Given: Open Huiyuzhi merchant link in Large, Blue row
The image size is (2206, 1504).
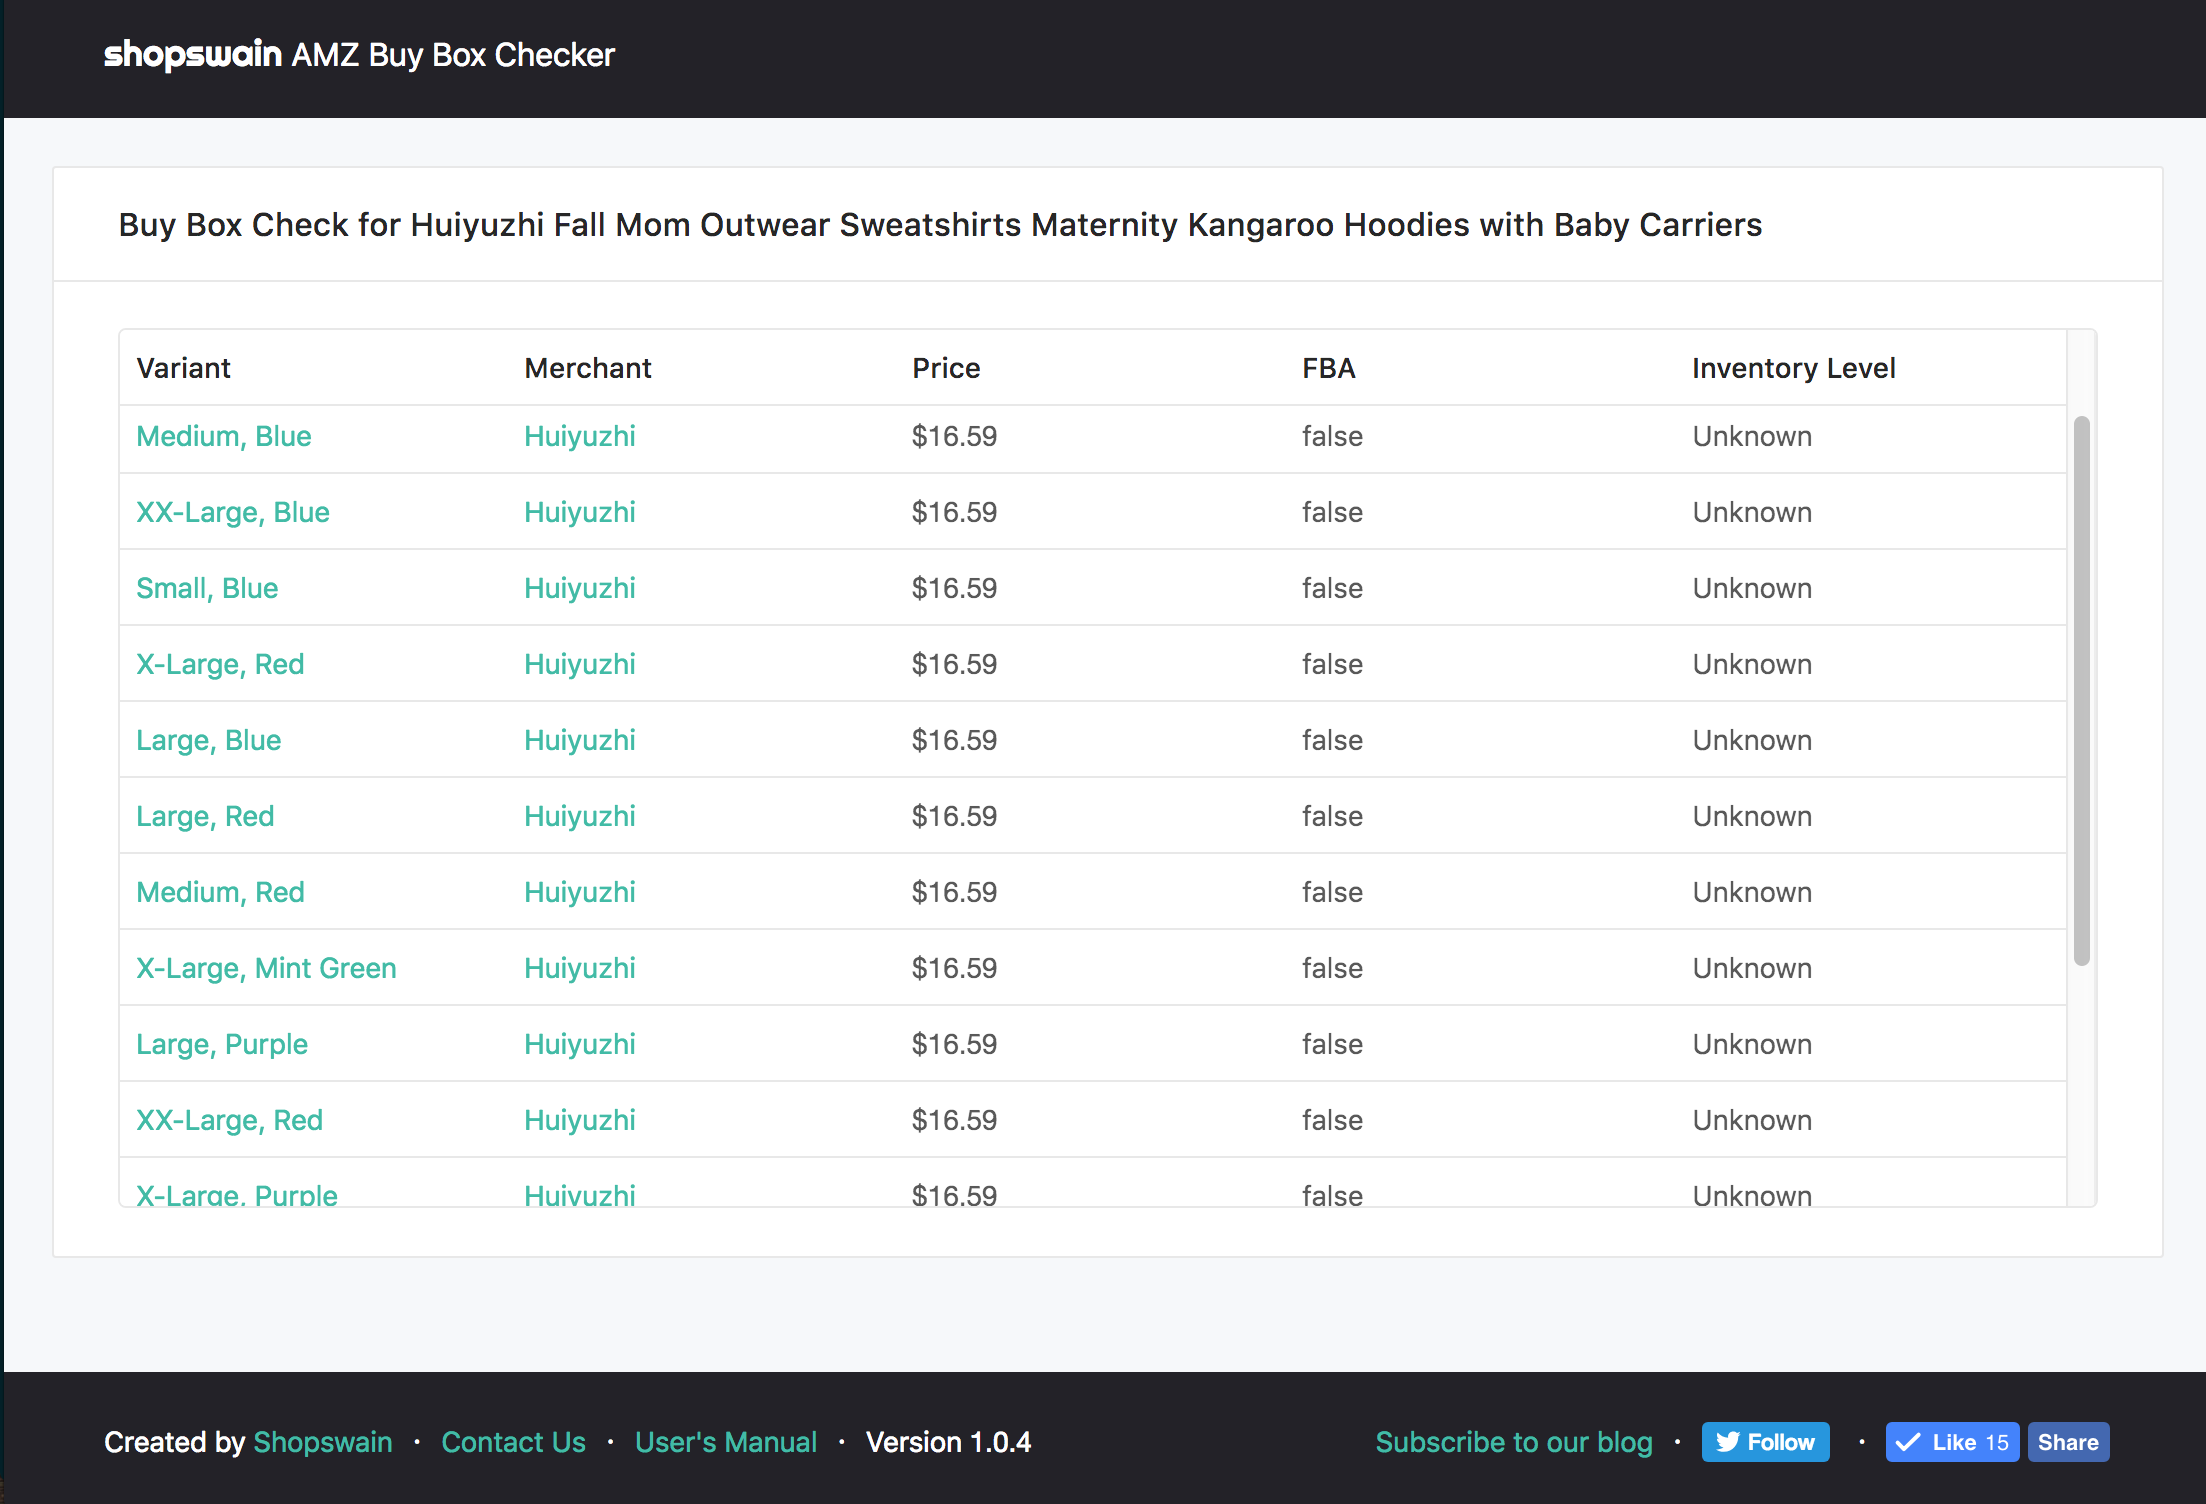Looking at the screenshot, I should (x=580, y=740).
